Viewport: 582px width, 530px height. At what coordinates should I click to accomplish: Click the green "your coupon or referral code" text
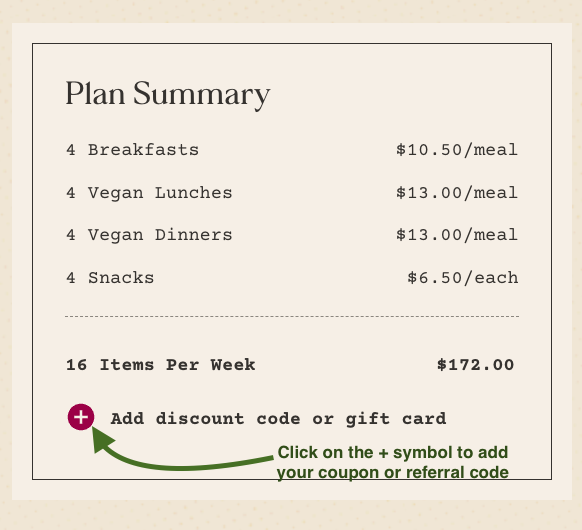393,472
